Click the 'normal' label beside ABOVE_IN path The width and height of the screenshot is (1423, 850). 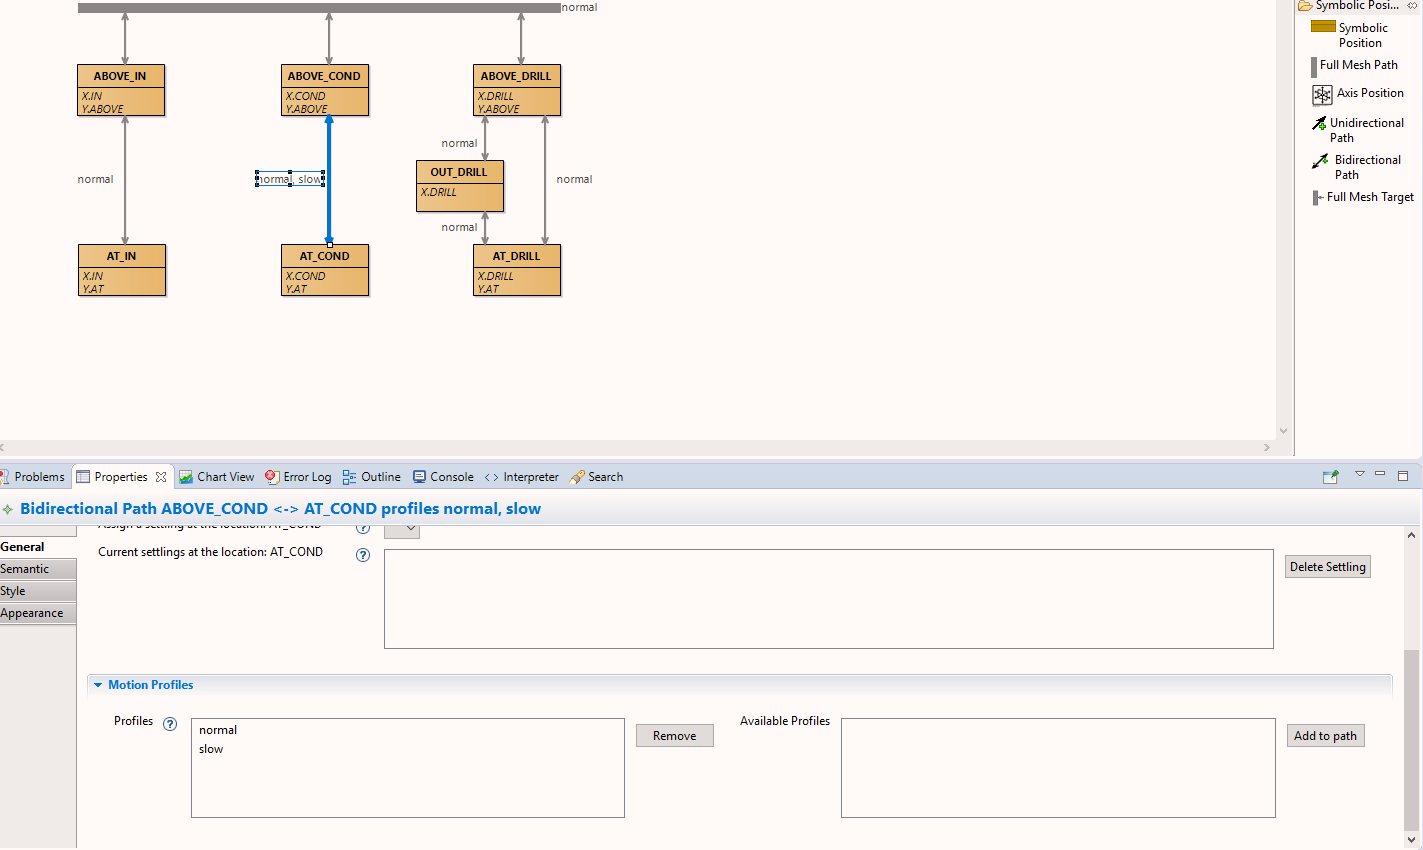(96, 179)
